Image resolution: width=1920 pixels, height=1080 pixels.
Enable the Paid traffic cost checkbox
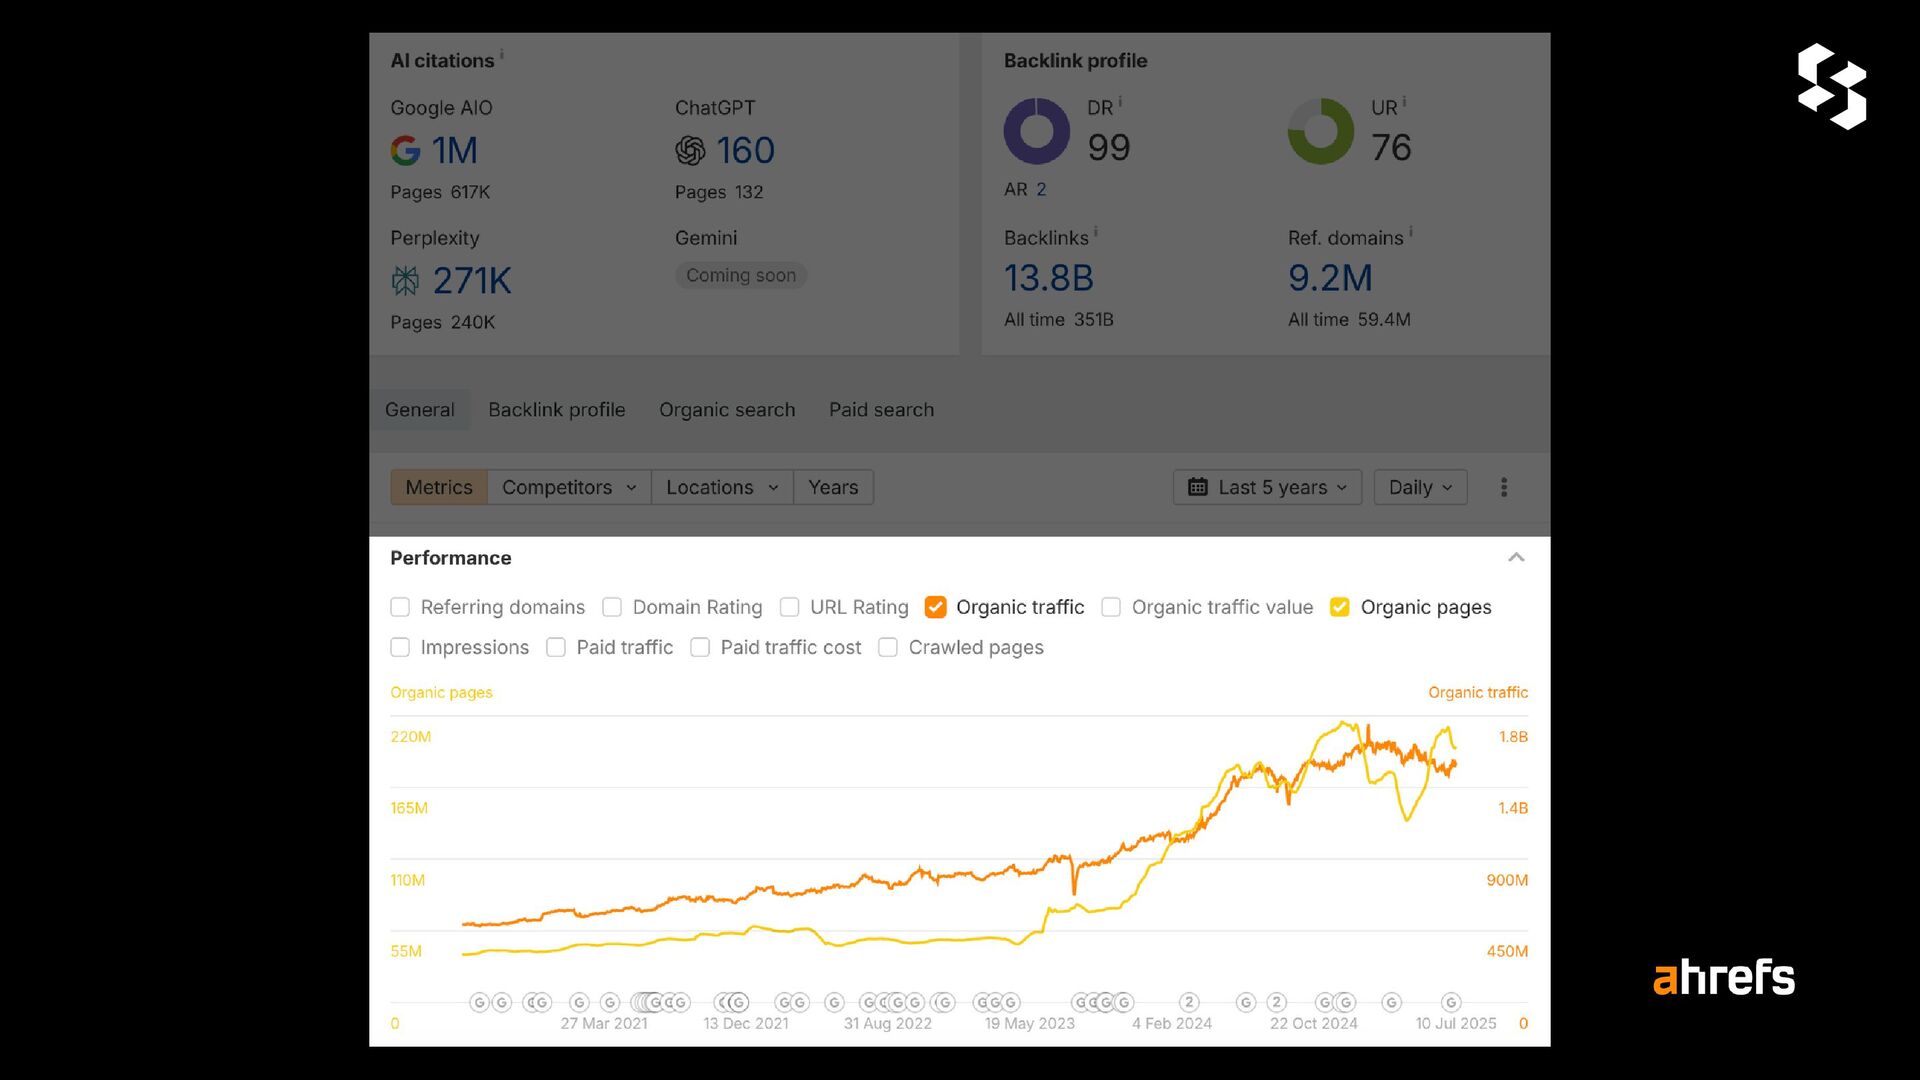[x=700, y=647]
